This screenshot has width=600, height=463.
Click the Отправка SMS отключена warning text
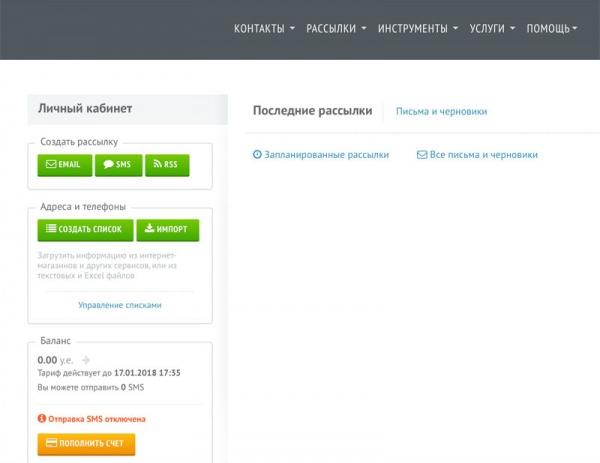[x=98, y=419]
